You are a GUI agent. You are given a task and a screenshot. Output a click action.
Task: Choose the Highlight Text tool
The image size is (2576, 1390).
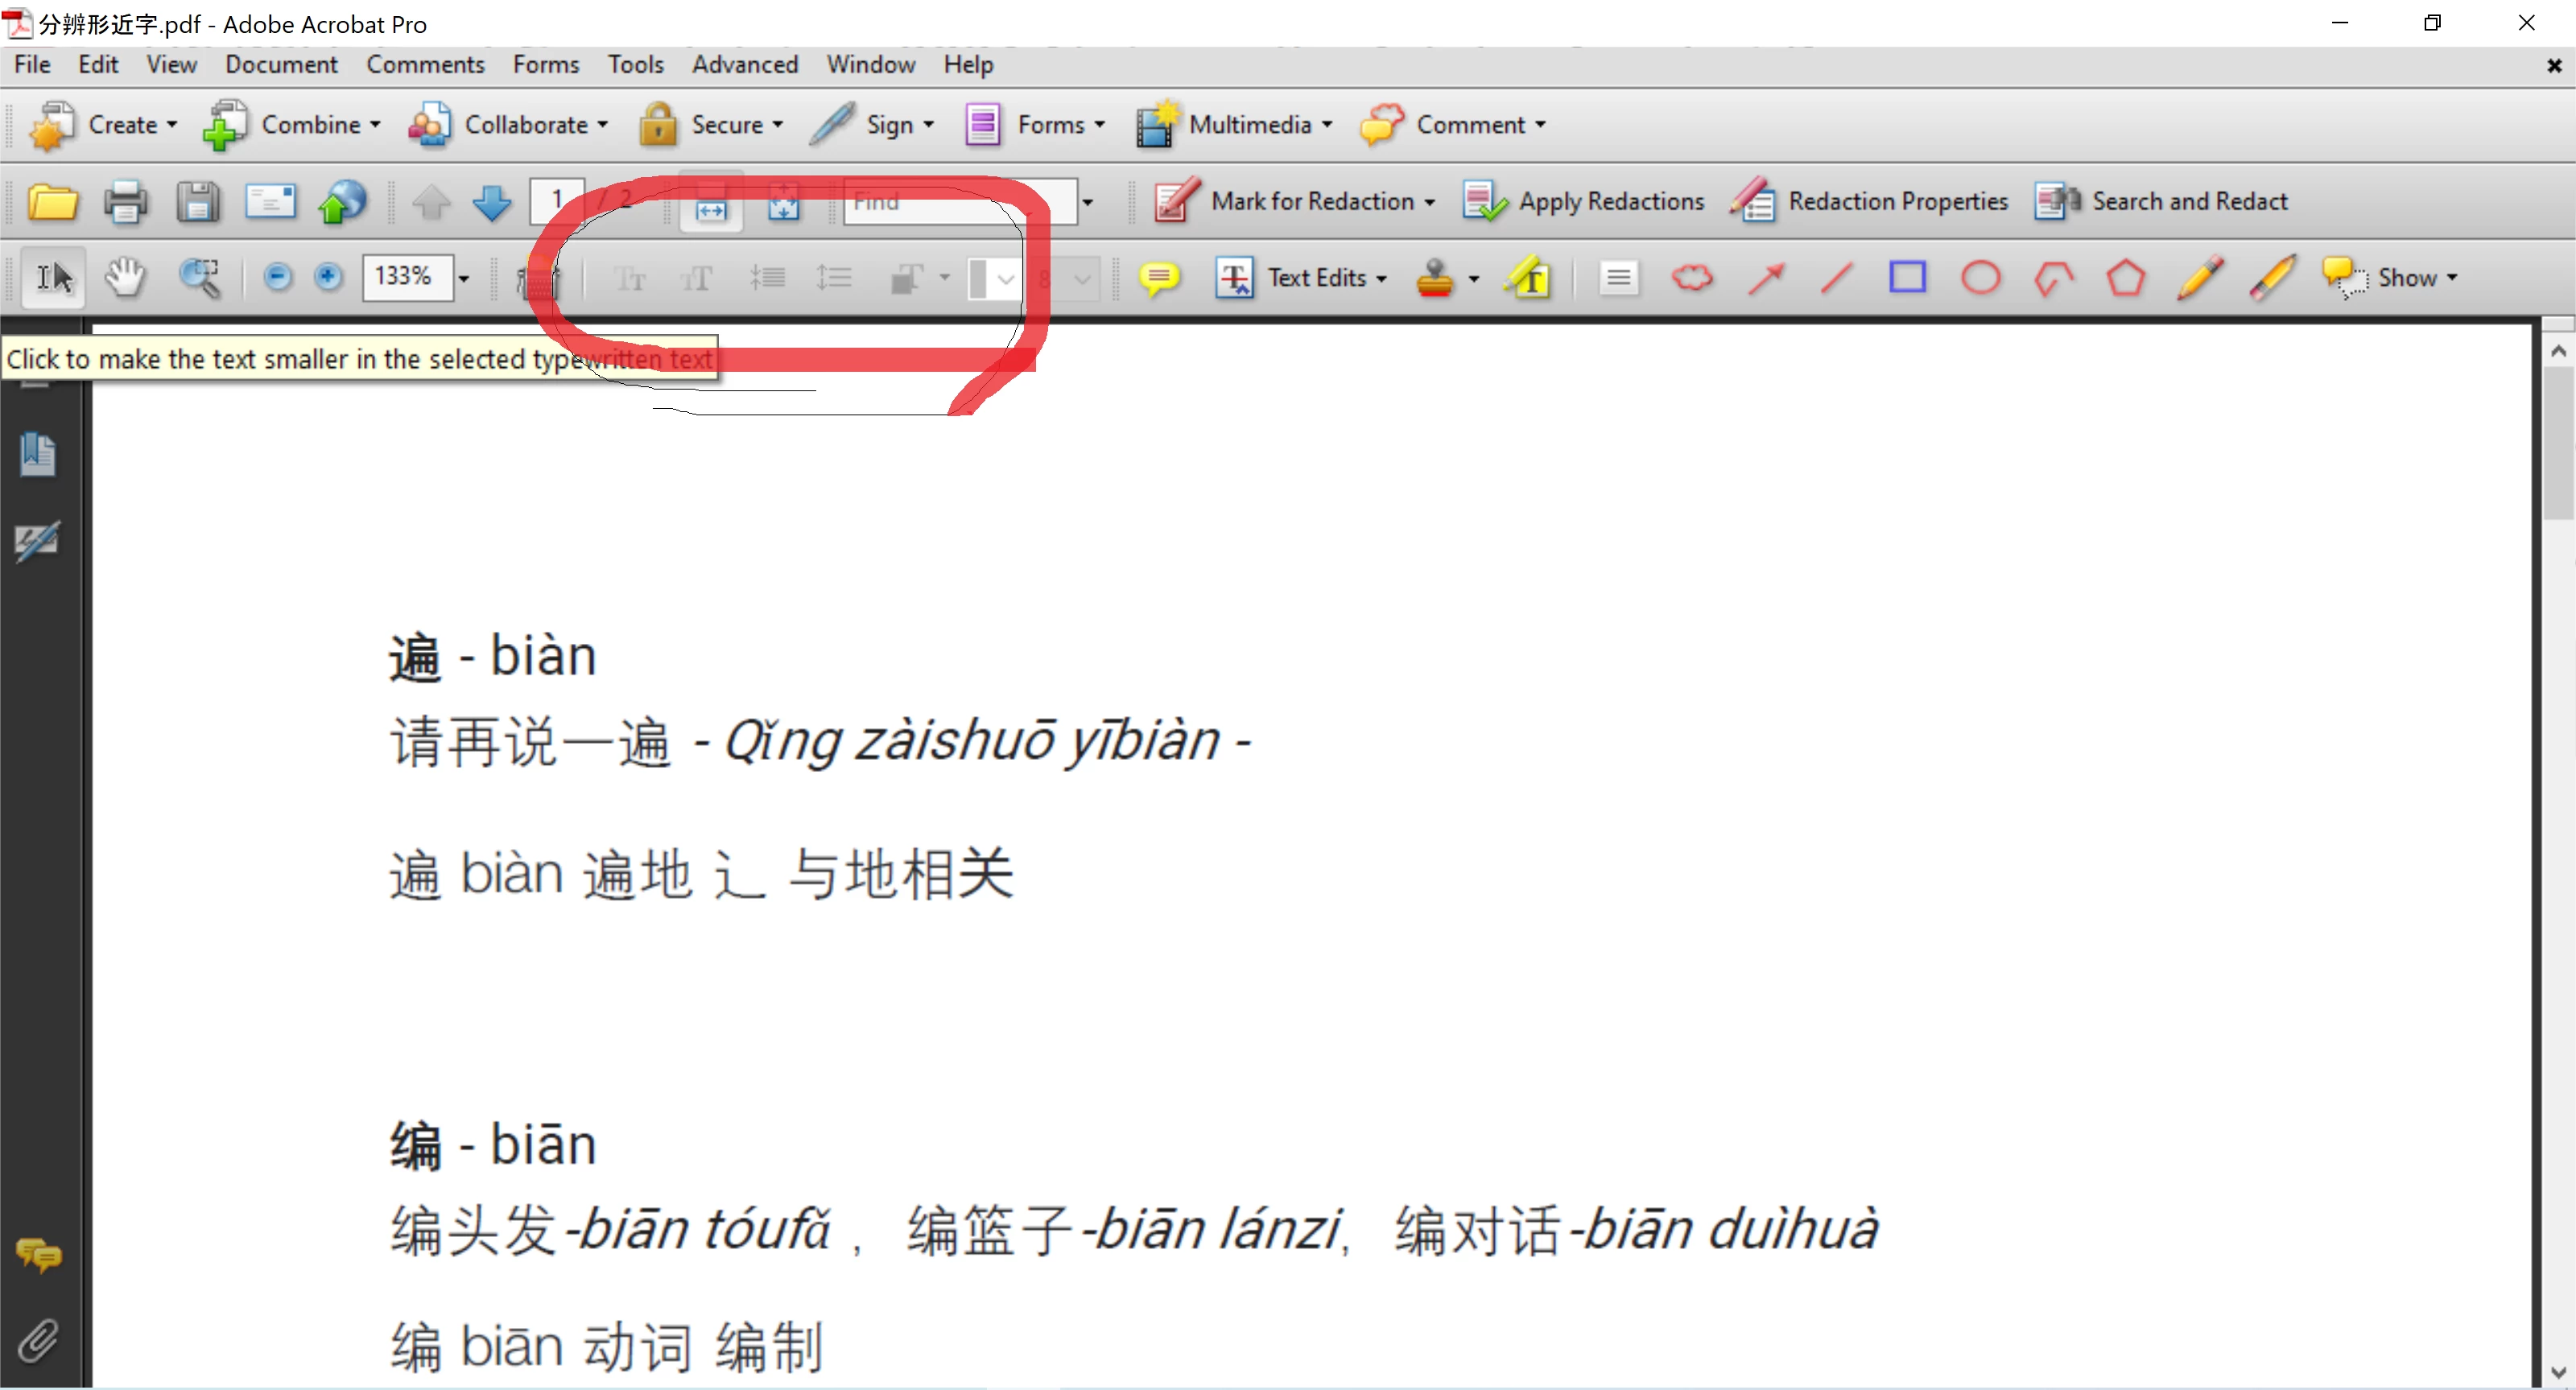(1530, 277)
